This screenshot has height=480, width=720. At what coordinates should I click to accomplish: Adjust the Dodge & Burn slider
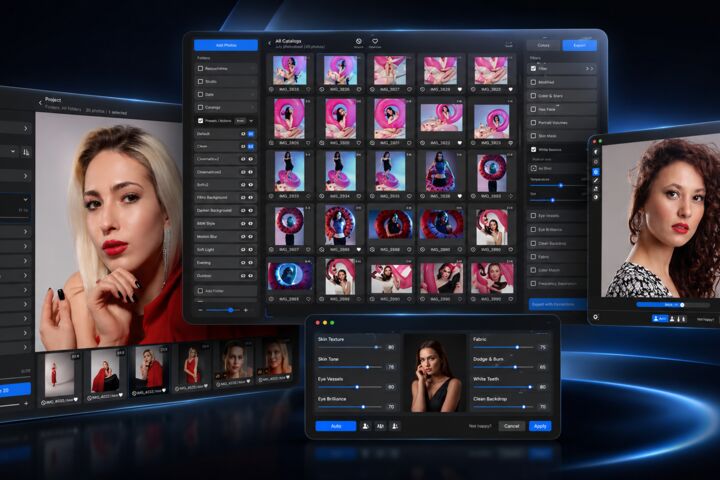(504, 367)
